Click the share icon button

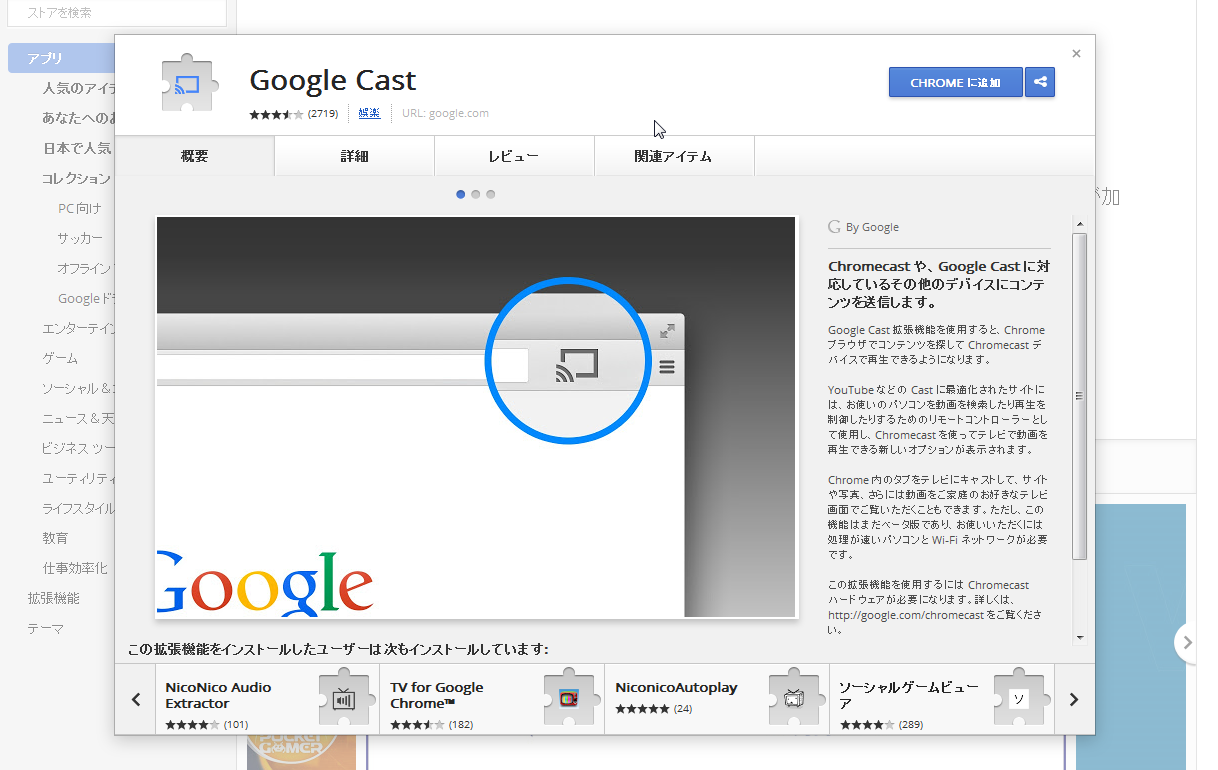pyautogui.click(x=1040, y=83)
